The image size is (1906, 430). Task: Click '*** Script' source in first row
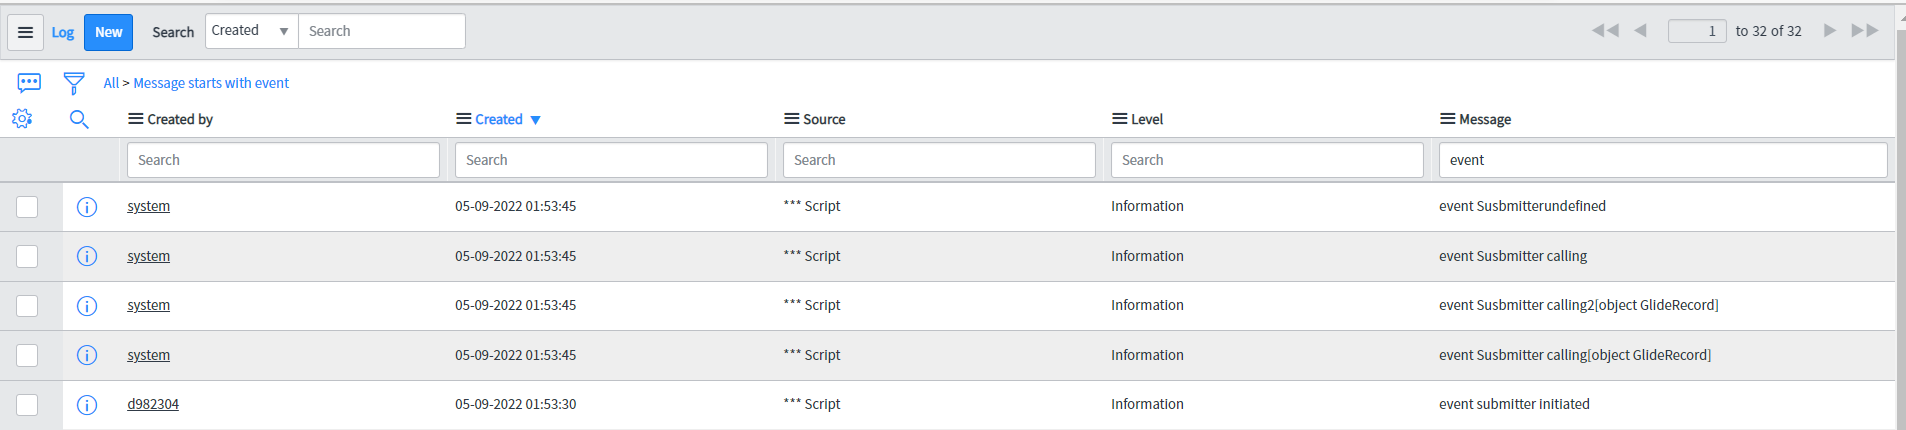click(x=812, y=206)
